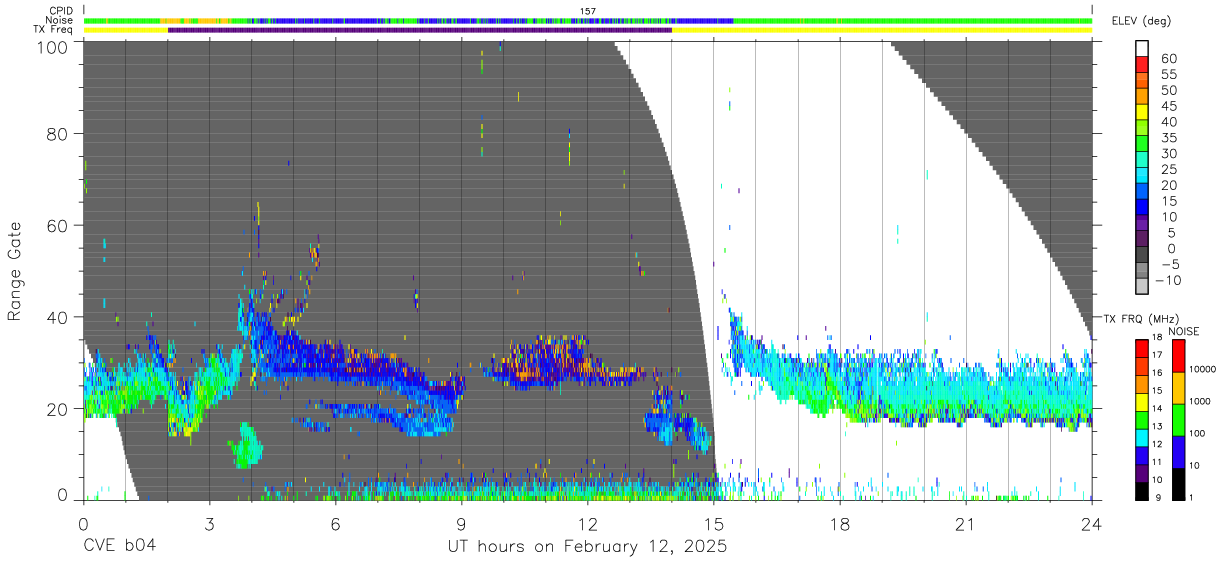Image resolution: width=1228 pixels, height=567 pixels.
Task: Click the 80 range gate tick label
Action: [x=59, y=133]
